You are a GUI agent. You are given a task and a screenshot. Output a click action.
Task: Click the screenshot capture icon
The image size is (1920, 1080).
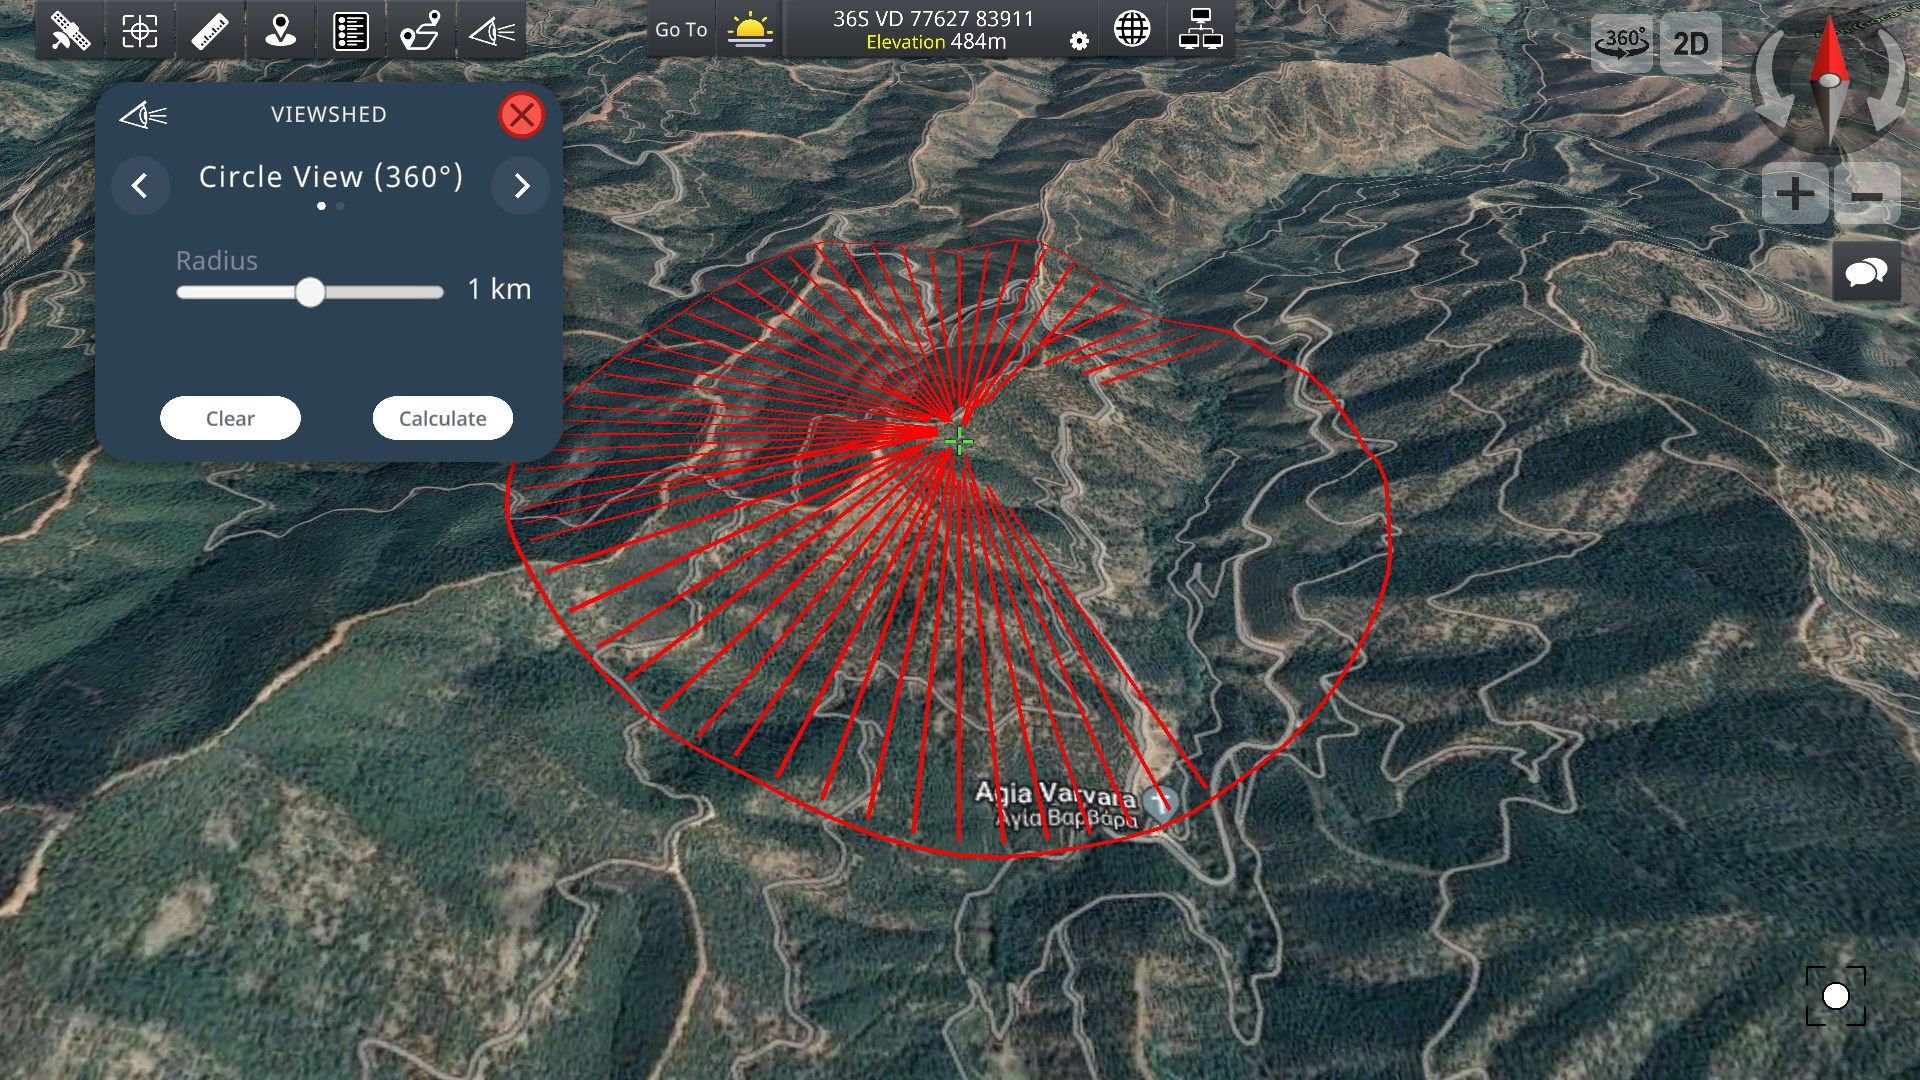coord(1836,996)
